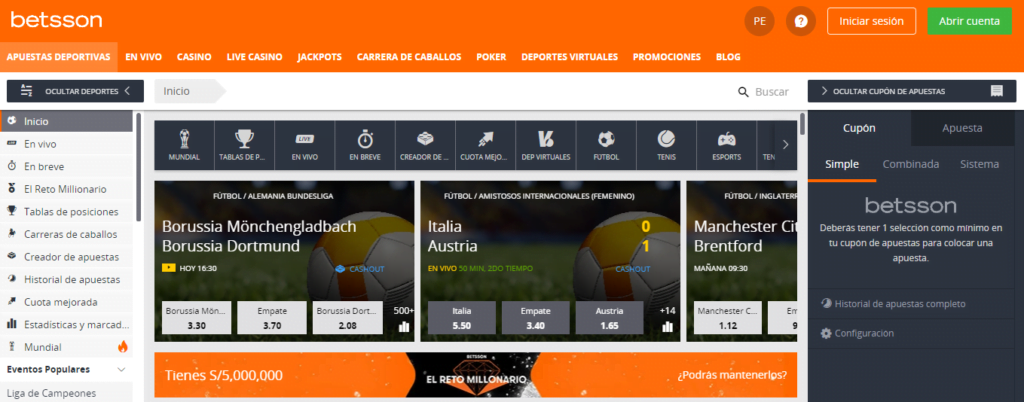Click the Betsson logo
The height and width of the screenshot is (402, 1024).
coord(56,20)
